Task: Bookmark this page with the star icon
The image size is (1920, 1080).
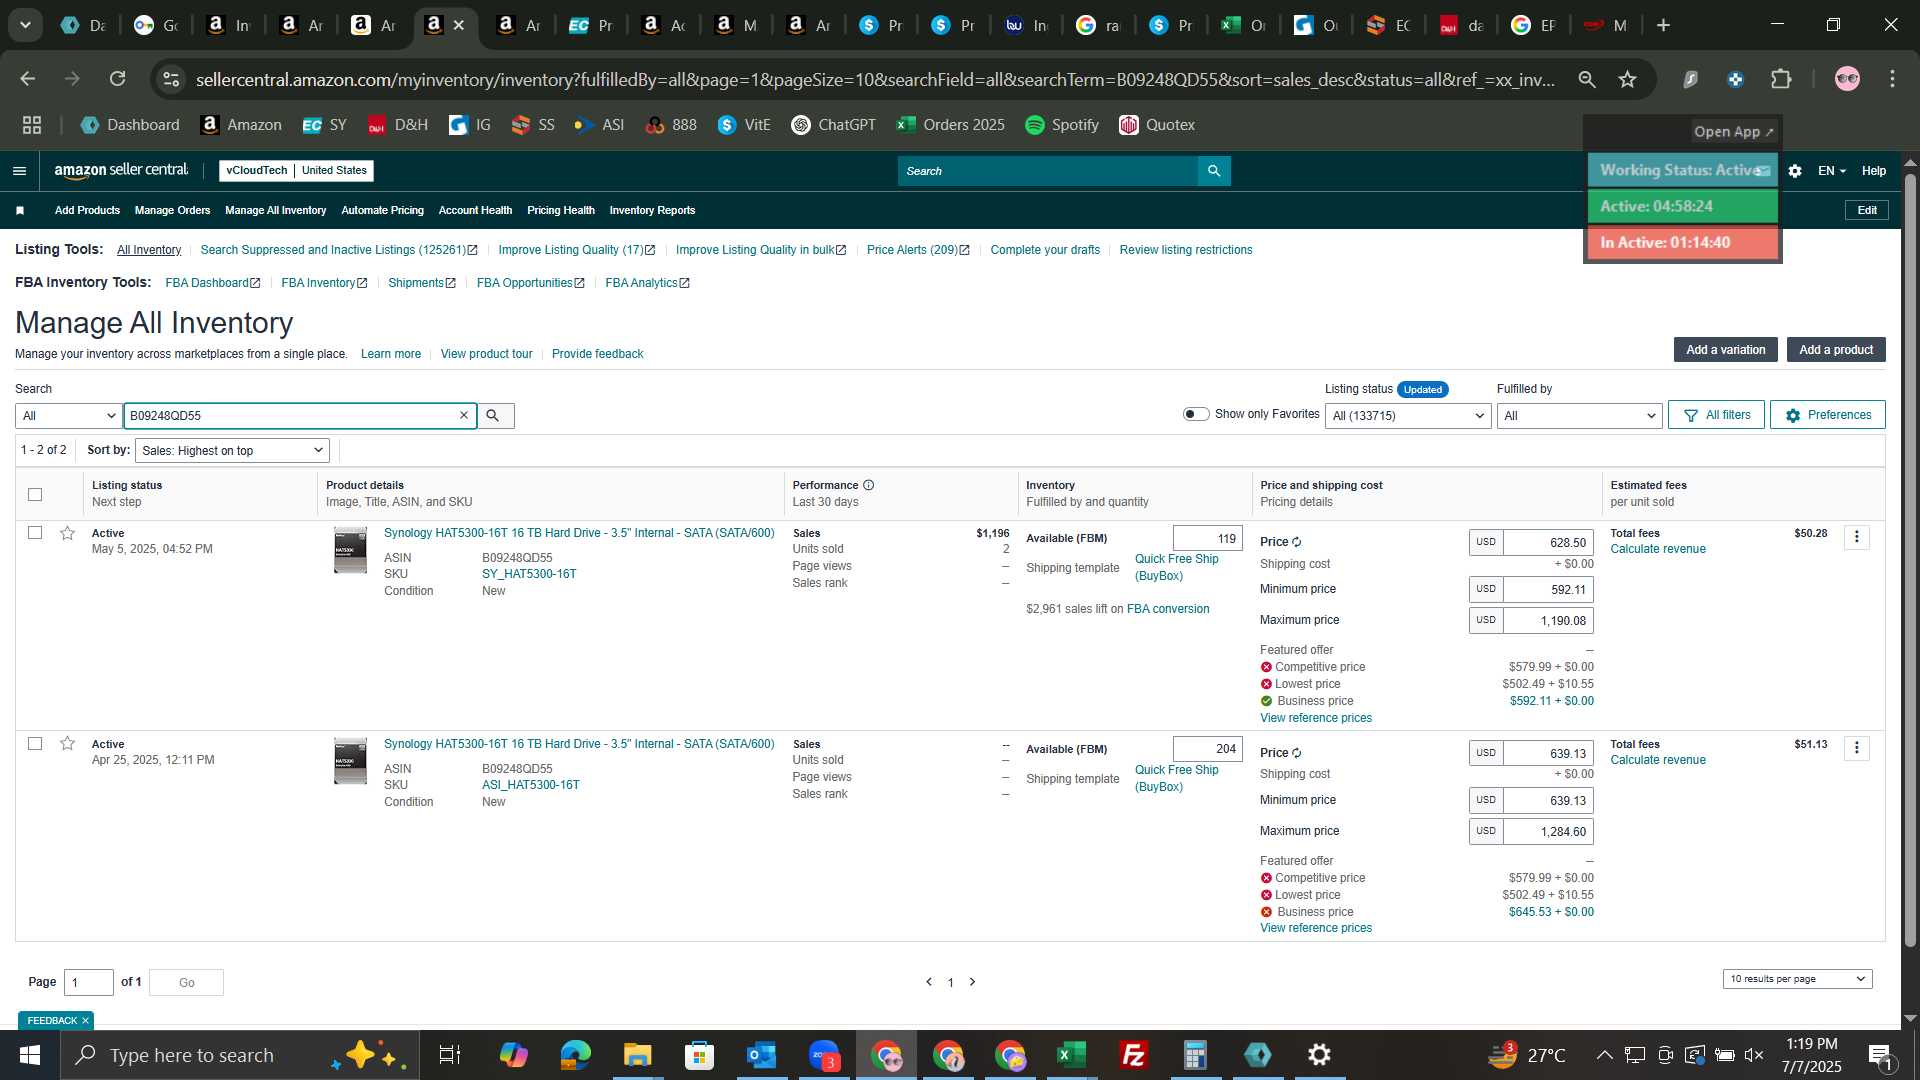Action: tap(1628, 79)
